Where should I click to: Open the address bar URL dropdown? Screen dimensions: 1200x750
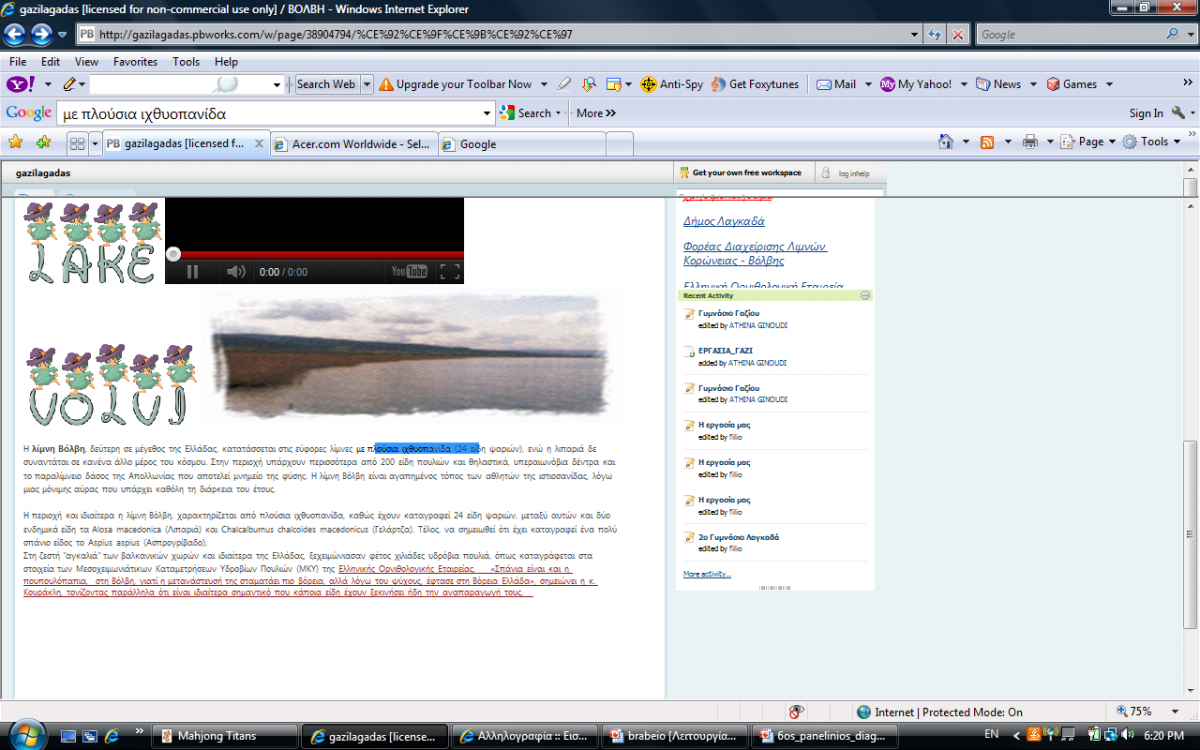[915, 34]
